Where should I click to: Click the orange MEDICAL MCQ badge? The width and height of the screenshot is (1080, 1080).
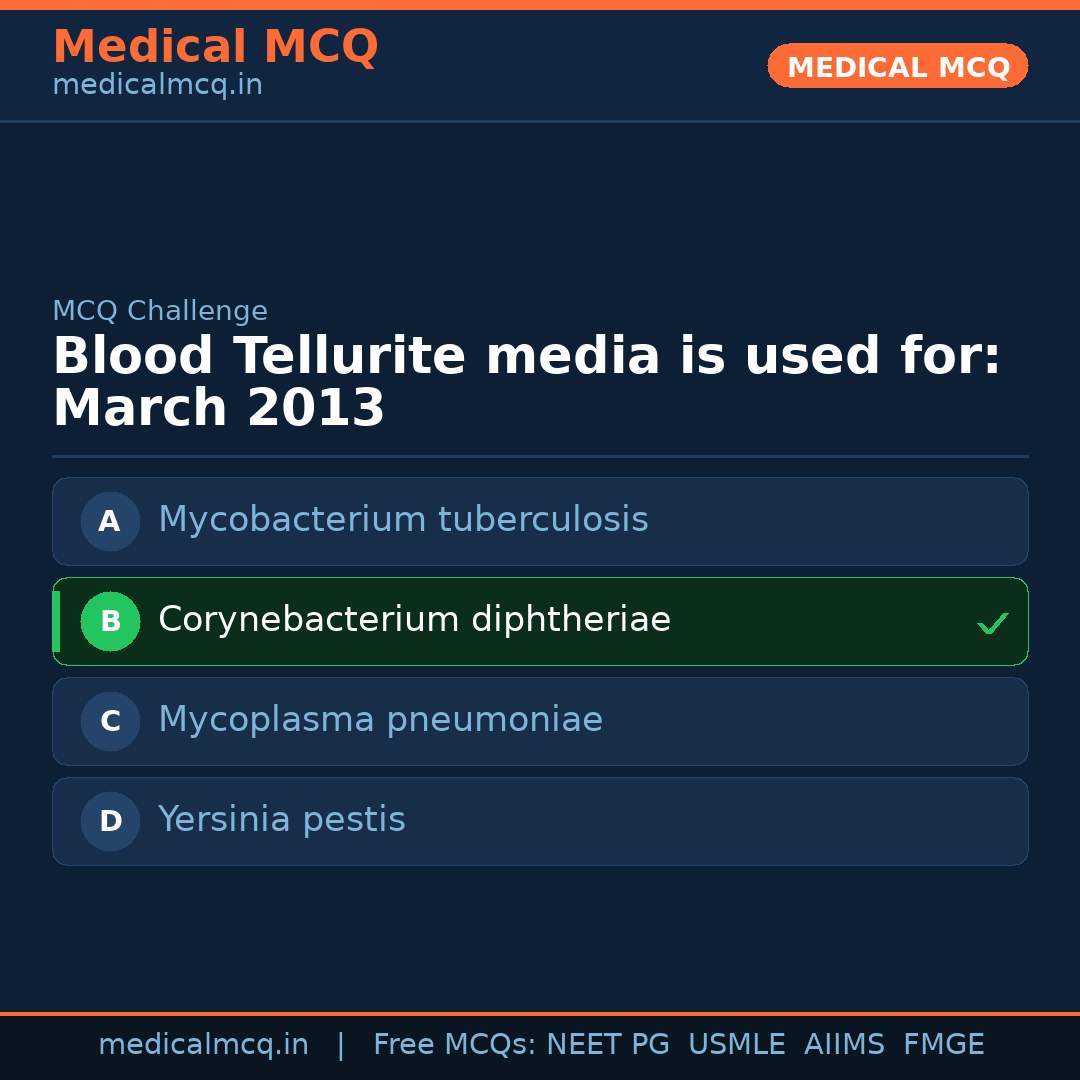tap(898, 67)
